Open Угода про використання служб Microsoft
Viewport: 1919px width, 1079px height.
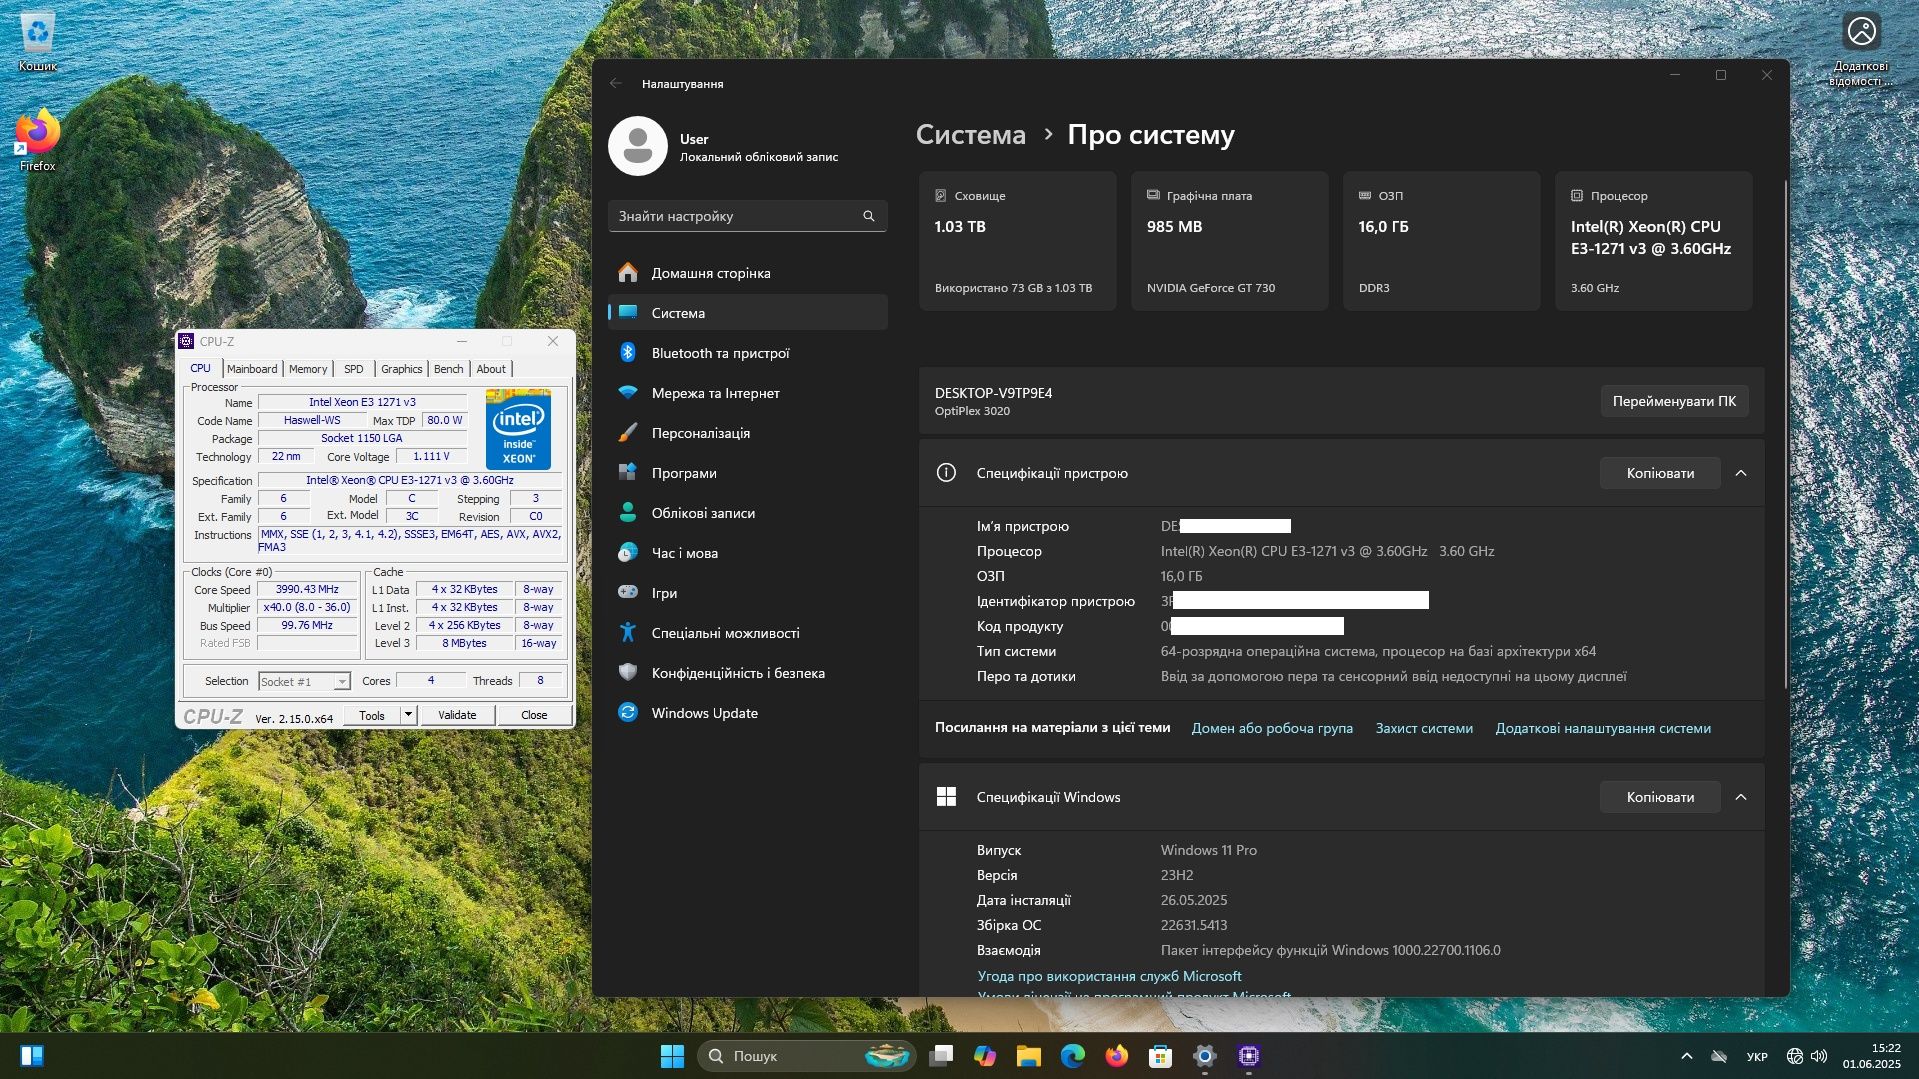pyautogui.click(x=1109, y=976)
